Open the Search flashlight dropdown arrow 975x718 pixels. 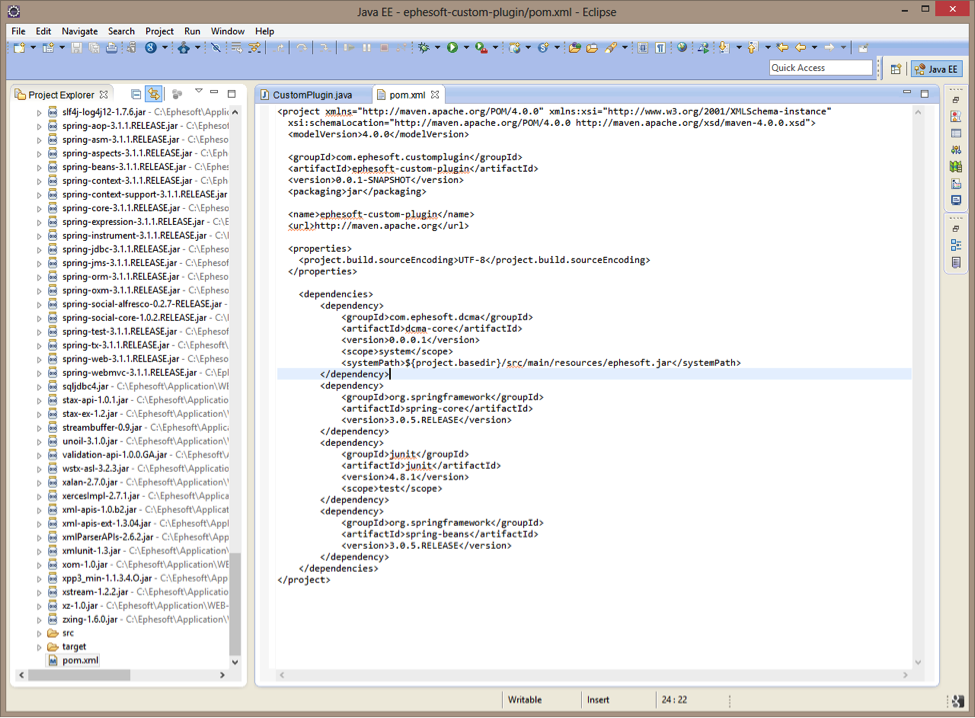pyautogui.click(x=624, y=48)
